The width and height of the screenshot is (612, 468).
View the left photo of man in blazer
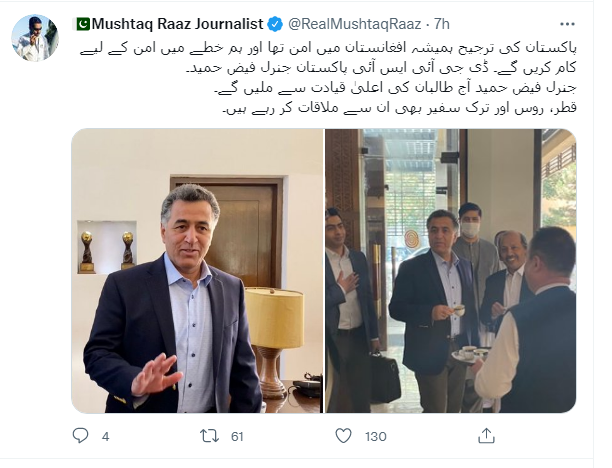point(197,270)
